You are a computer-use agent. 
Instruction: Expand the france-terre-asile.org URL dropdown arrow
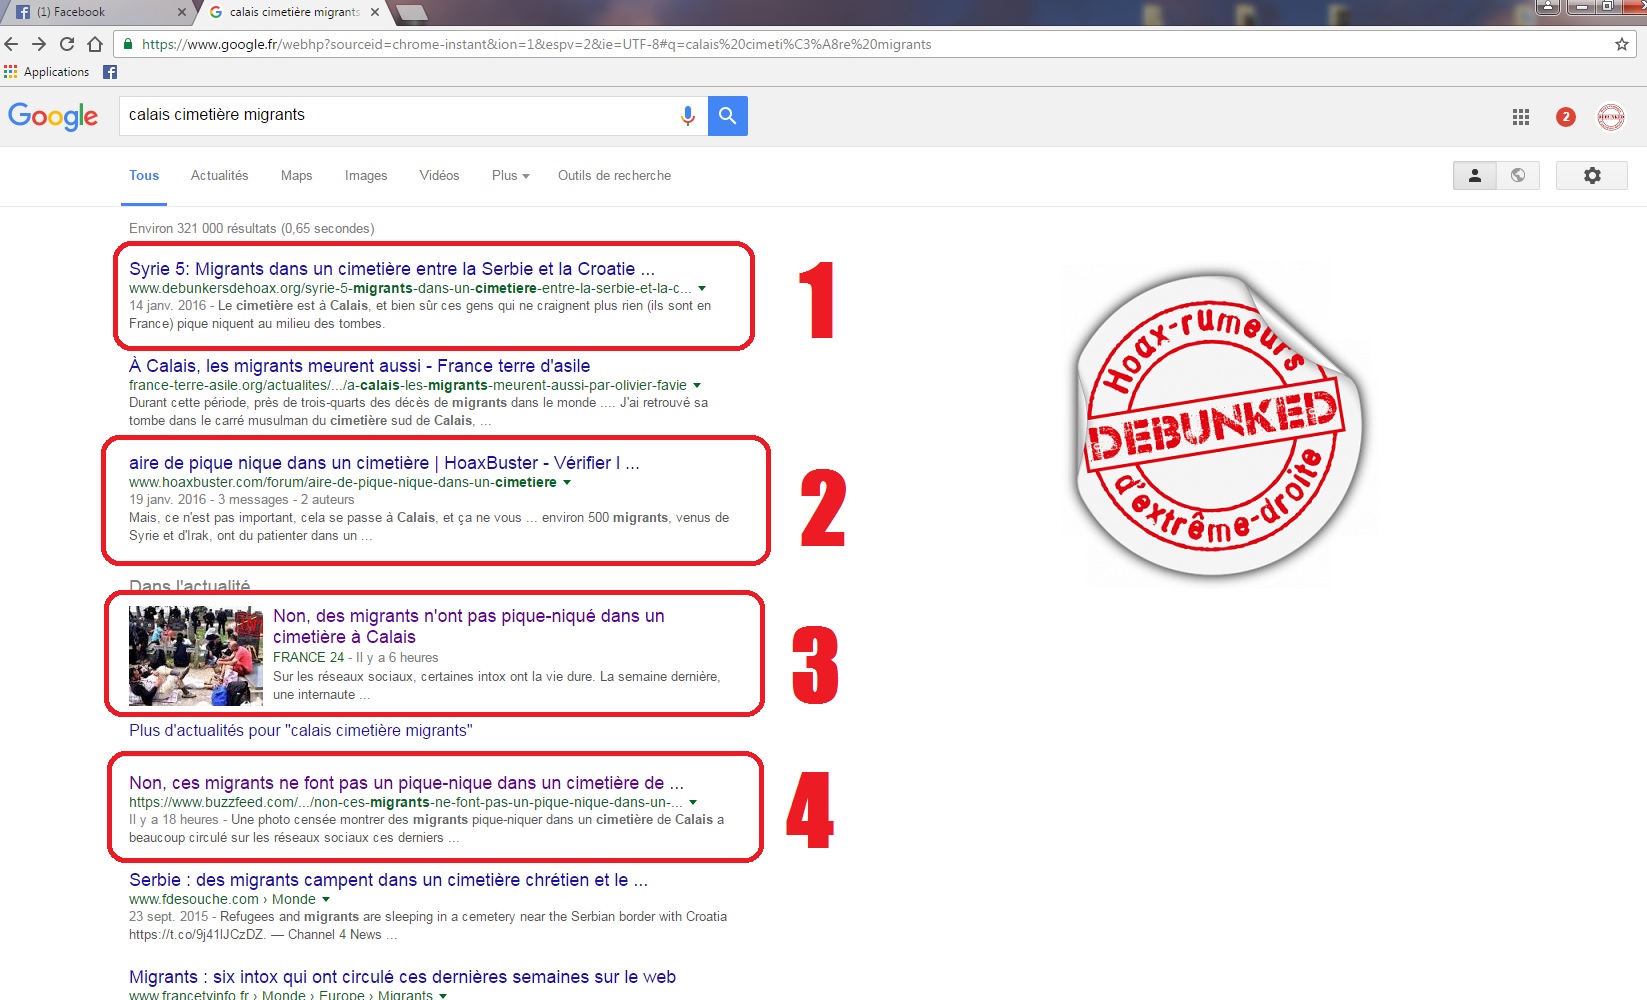[x=697, y=385]
